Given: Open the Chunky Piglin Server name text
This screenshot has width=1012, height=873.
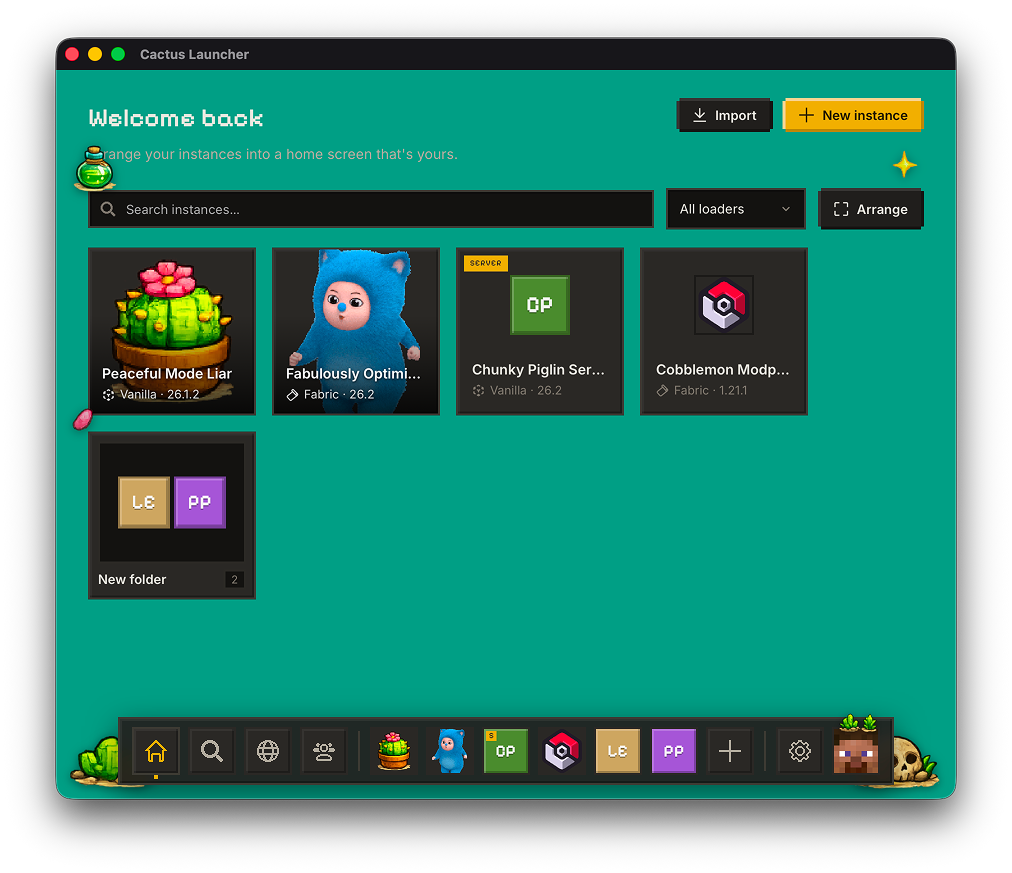Looking at the screenshot, I should point(538,370).
